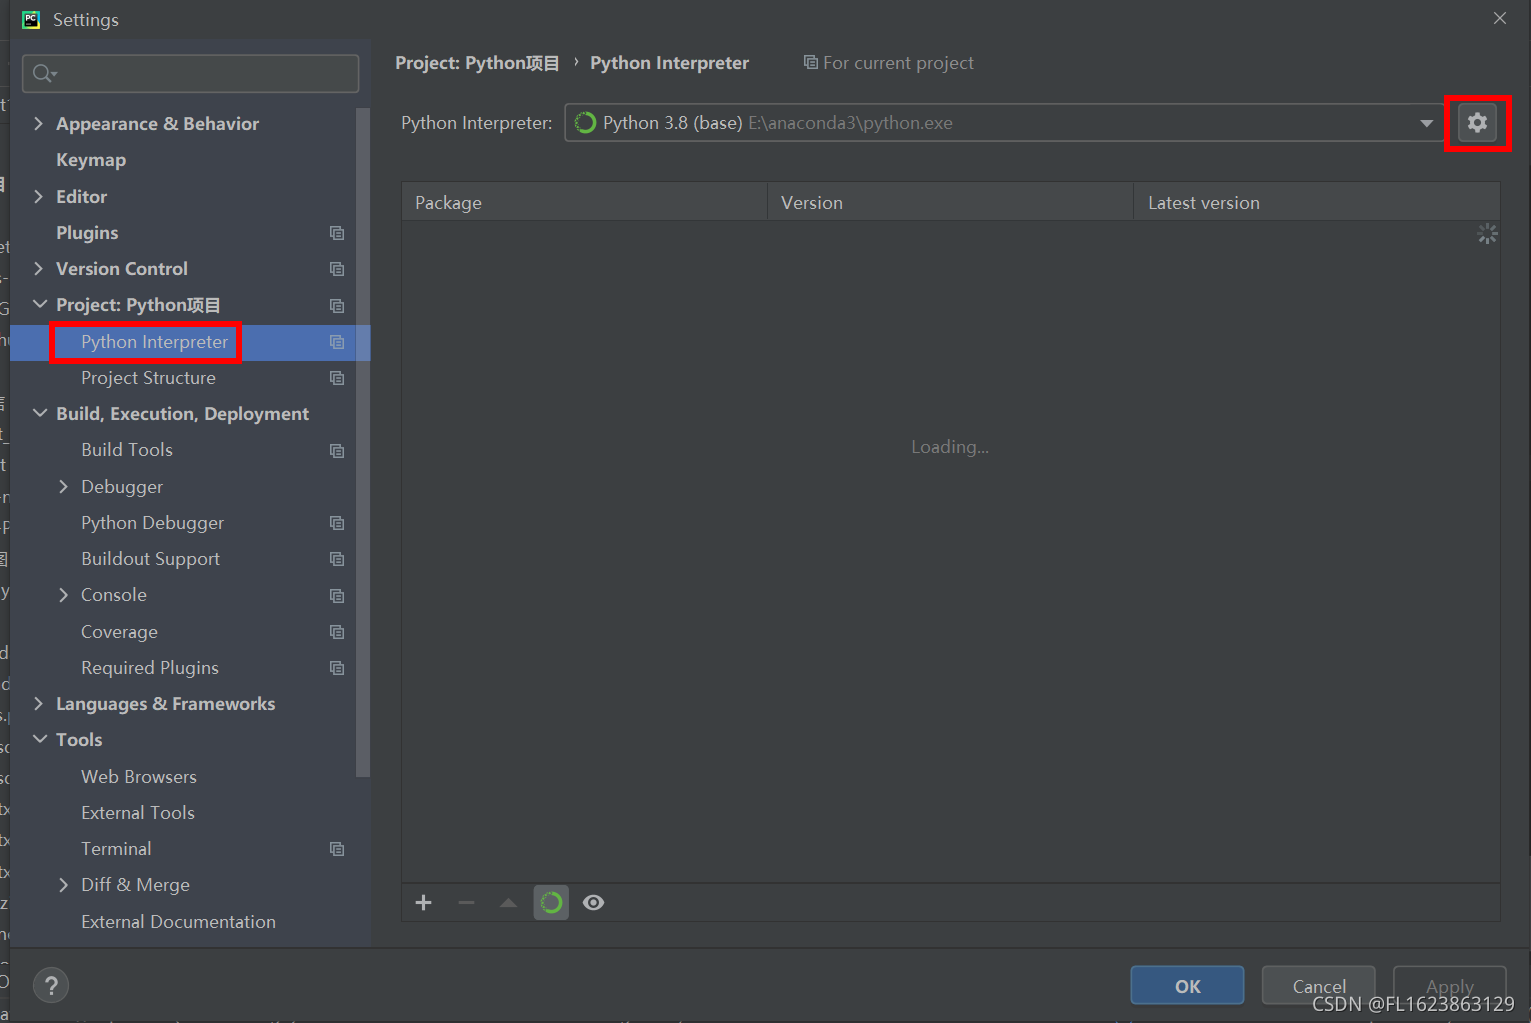
Task: Open Buildout Support settings
Action: [x=150, y=559]
